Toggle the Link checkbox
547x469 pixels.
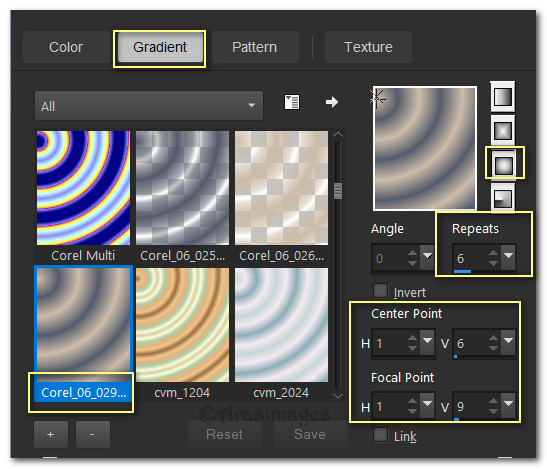coord(380,435)
